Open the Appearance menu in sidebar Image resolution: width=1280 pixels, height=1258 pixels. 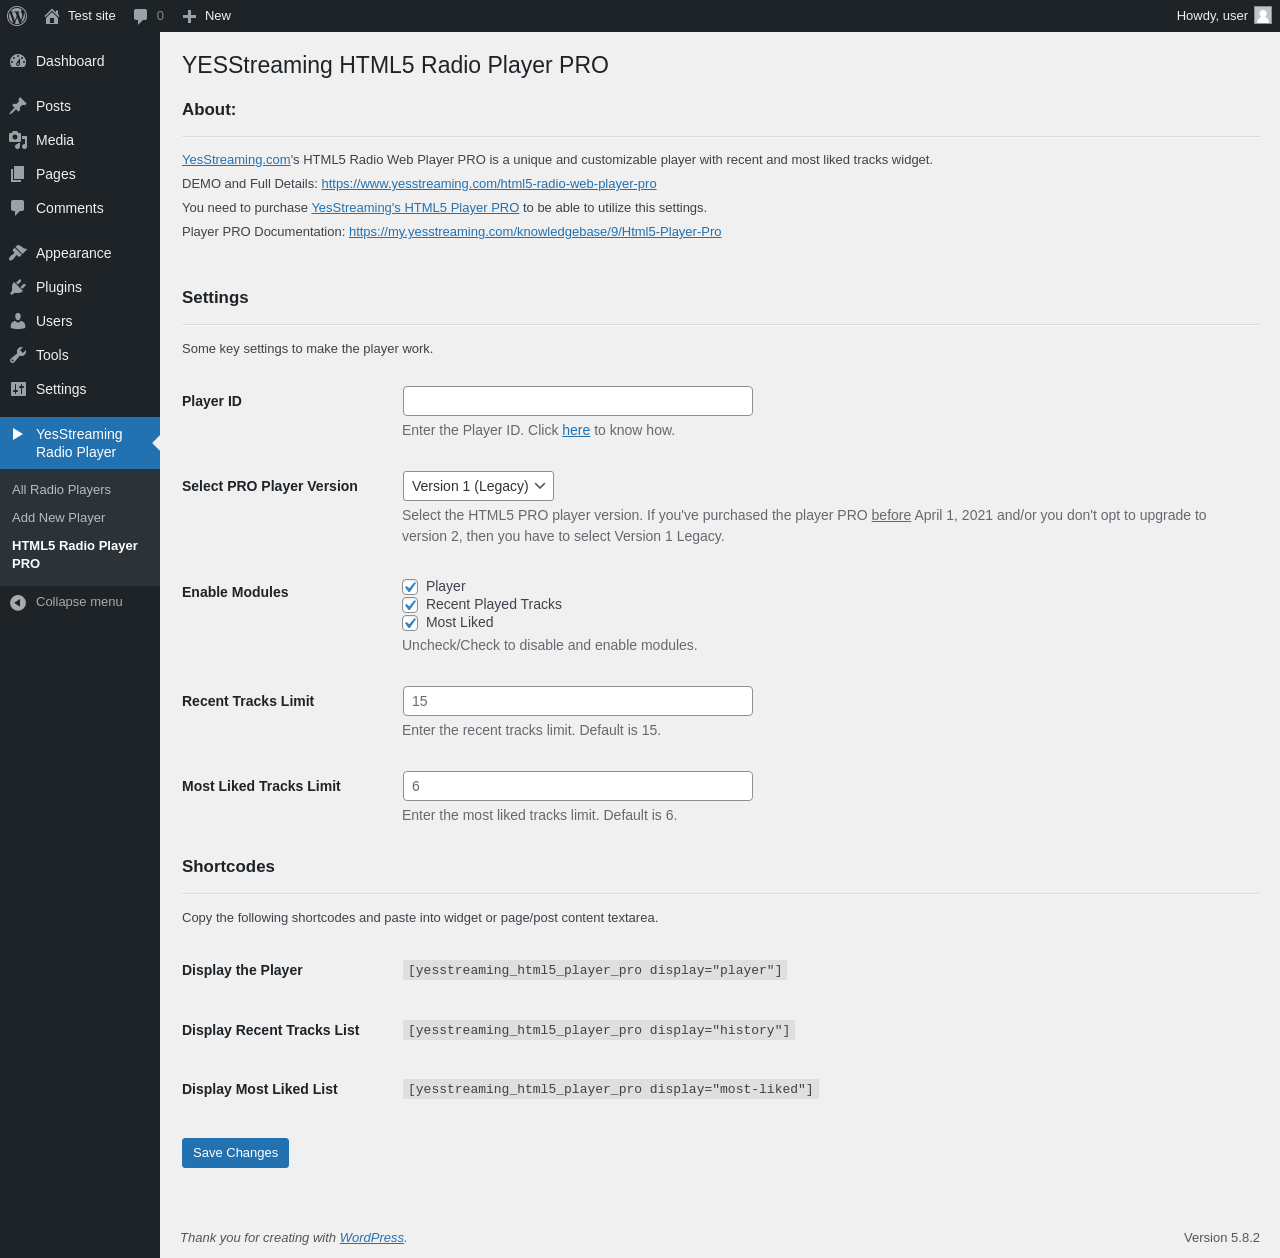[x=73, y=253]
